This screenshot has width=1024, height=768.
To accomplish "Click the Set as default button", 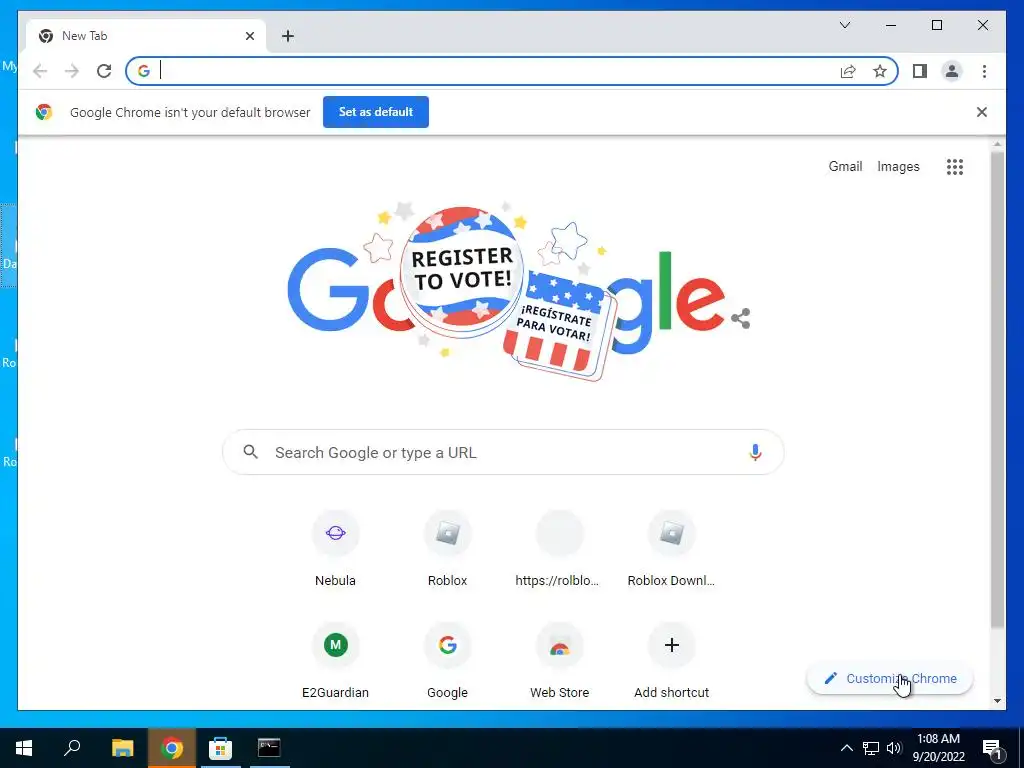I will [376, 112].
